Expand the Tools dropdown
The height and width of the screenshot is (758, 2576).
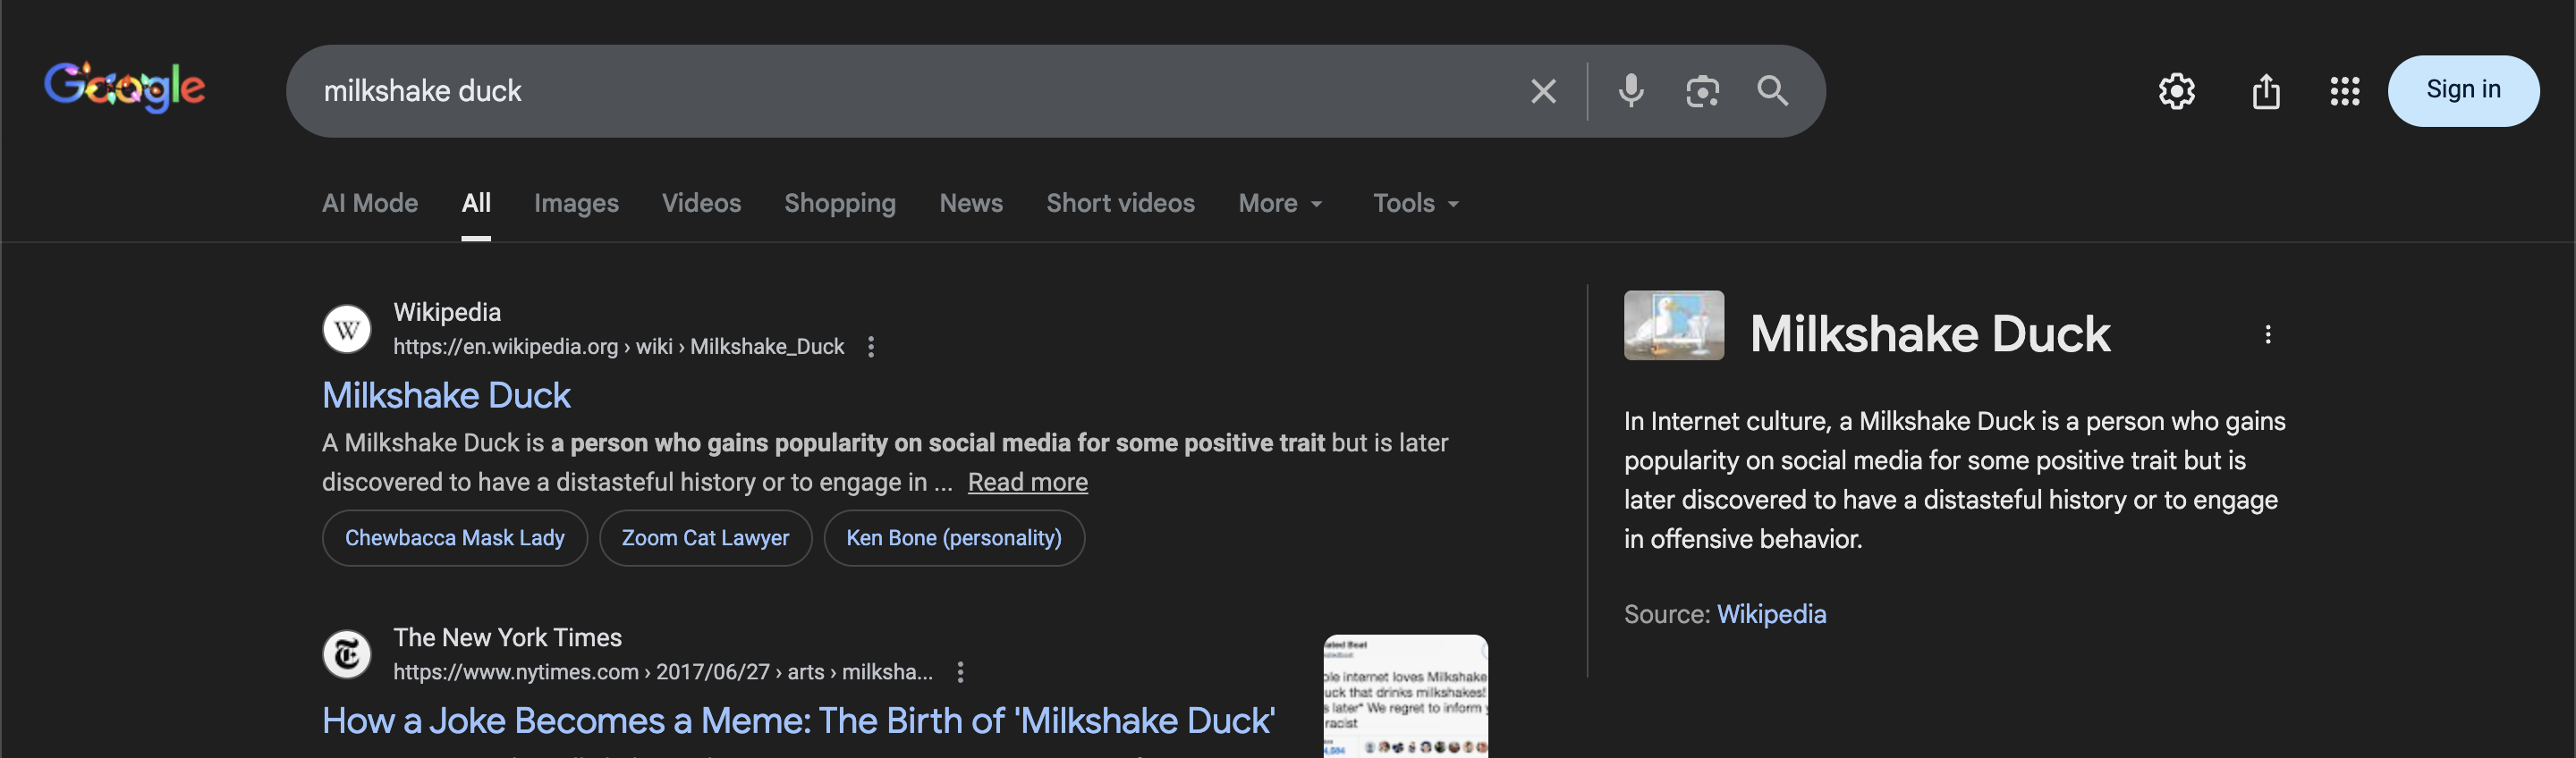(x=1416, y=203)
